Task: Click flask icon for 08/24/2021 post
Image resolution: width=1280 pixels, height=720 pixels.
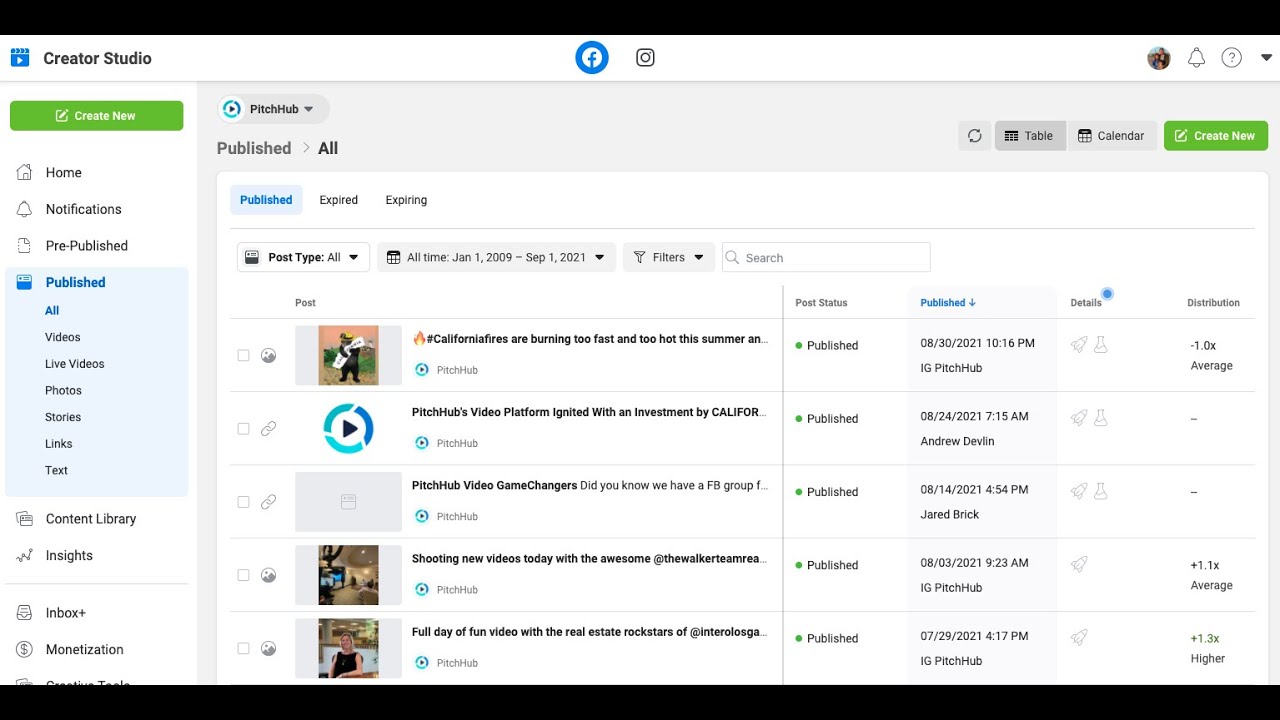Action: pyautogui.click(x=1101, y=418)
